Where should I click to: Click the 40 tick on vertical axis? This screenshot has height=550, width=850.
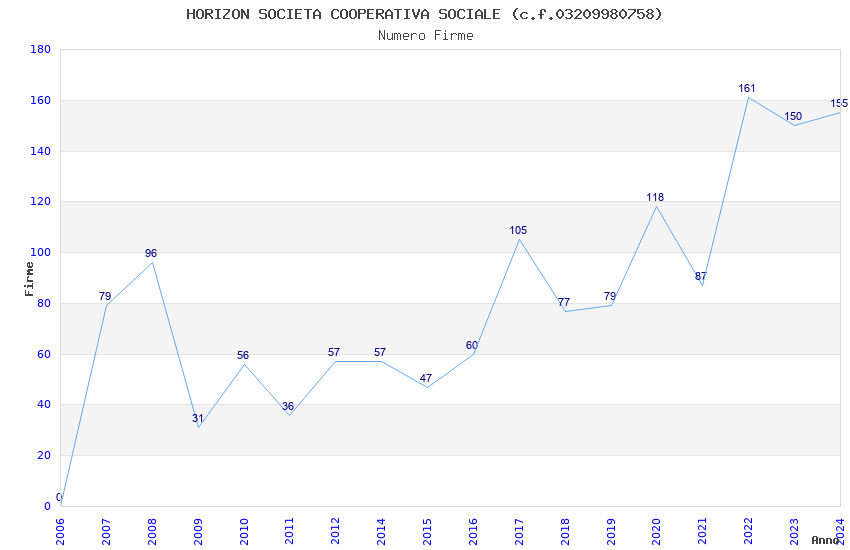click(x=44, y=405)
